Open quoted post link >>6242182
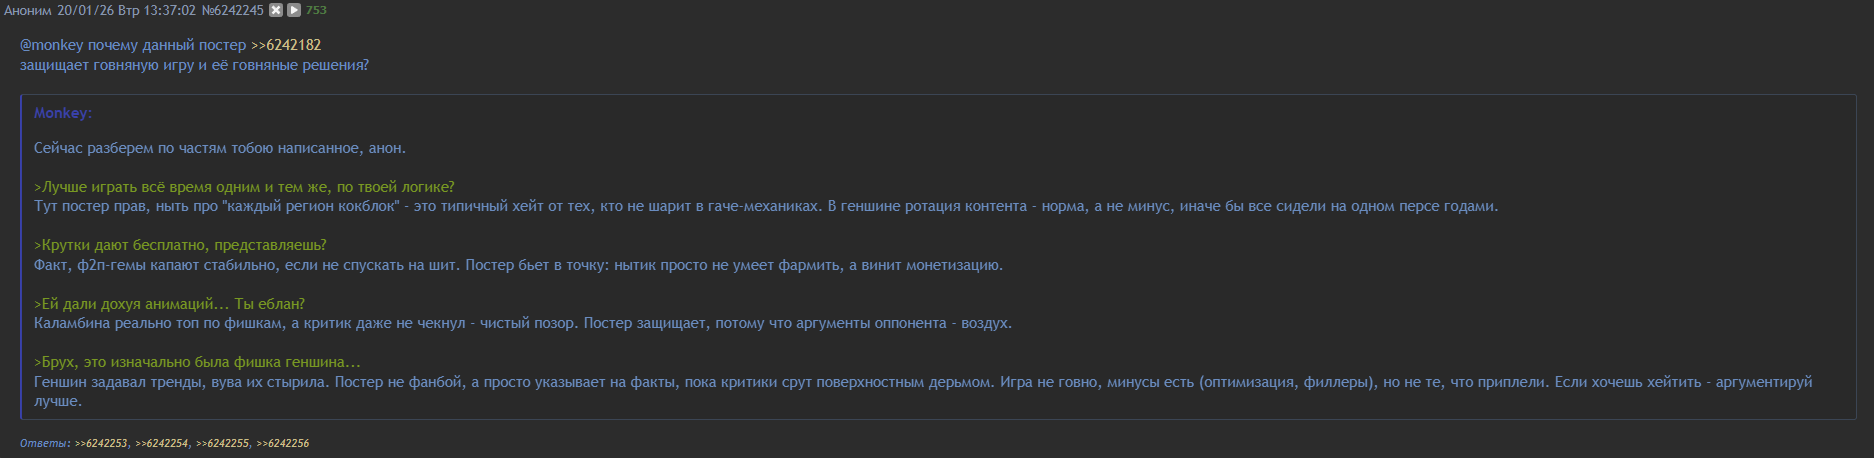 click(x=286, y=45)
